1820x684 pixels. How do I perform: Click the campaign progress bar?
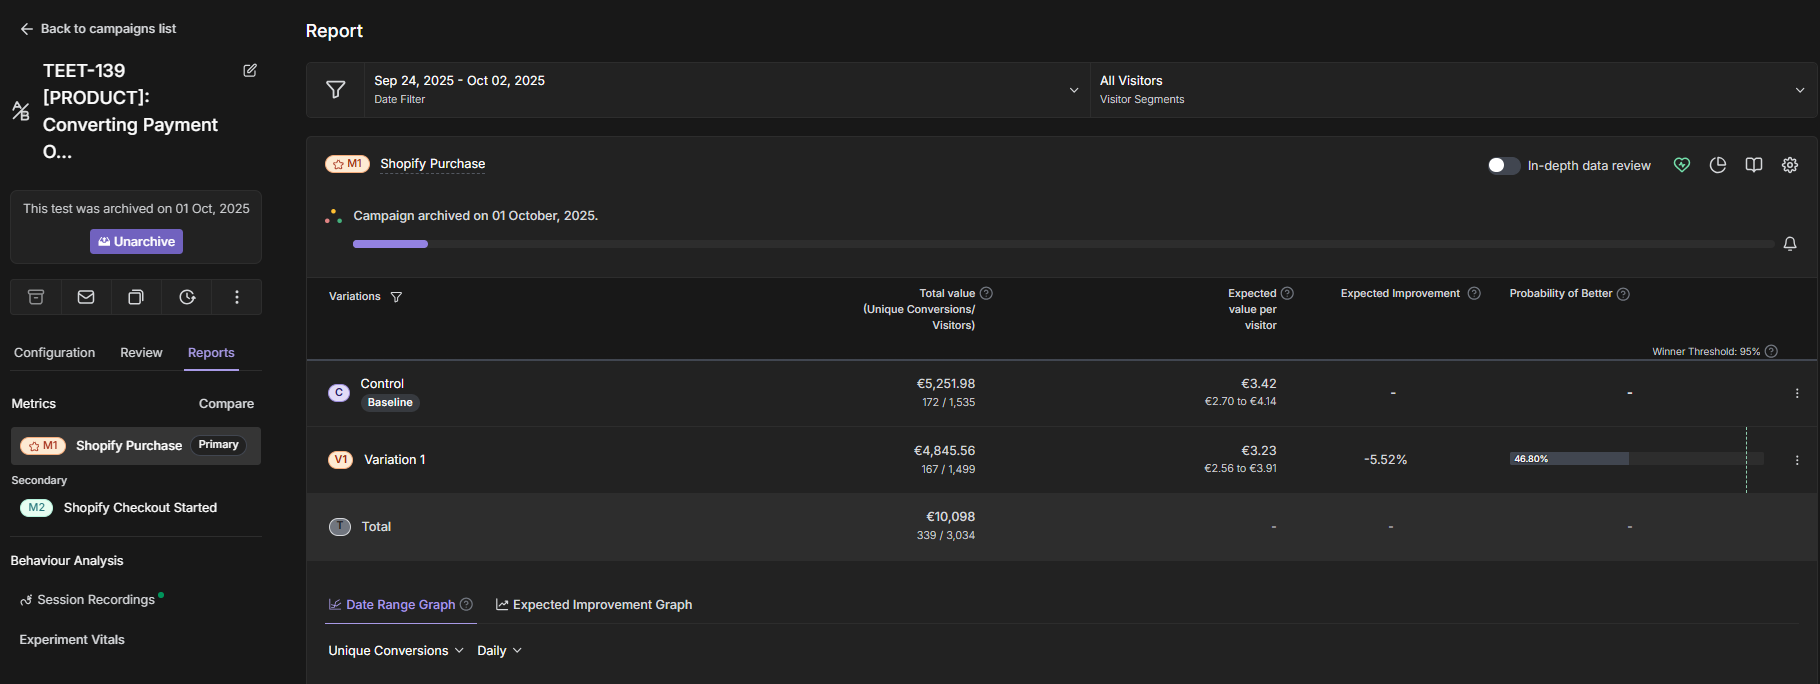(1064, 244)
